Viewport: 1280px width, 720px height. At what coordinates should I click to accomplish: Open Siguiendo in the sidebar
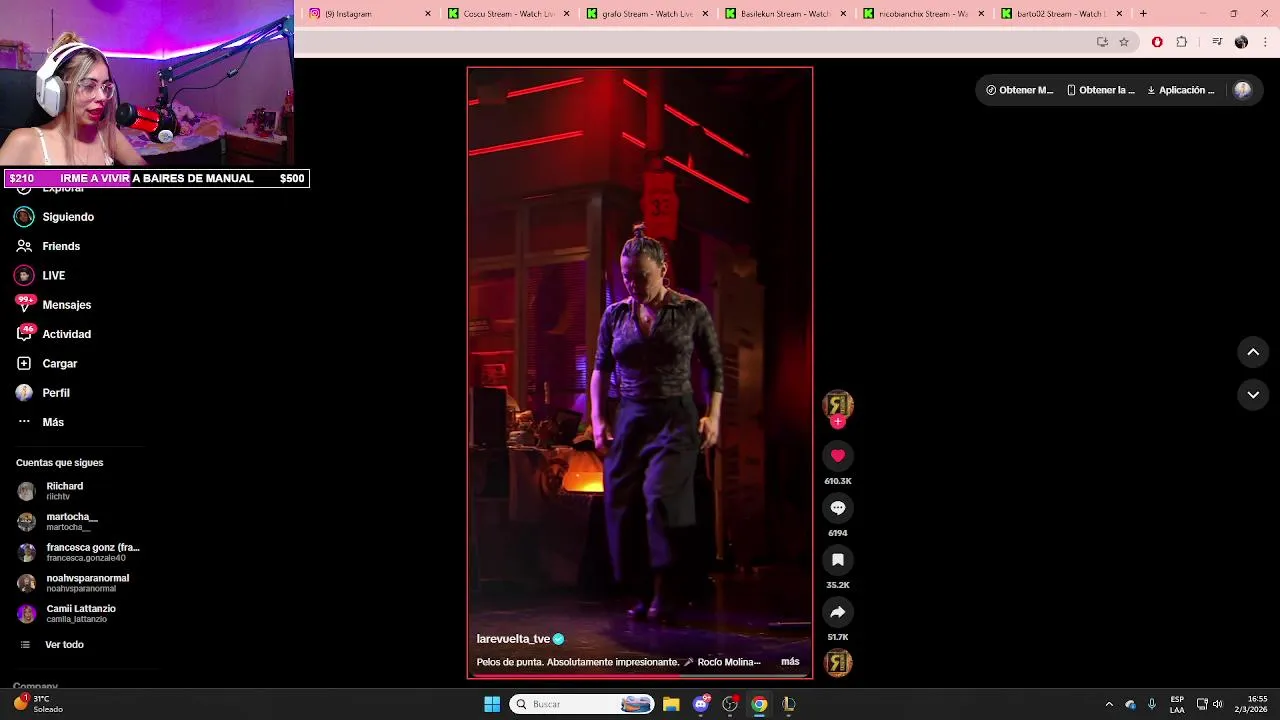tap(56, 217)
